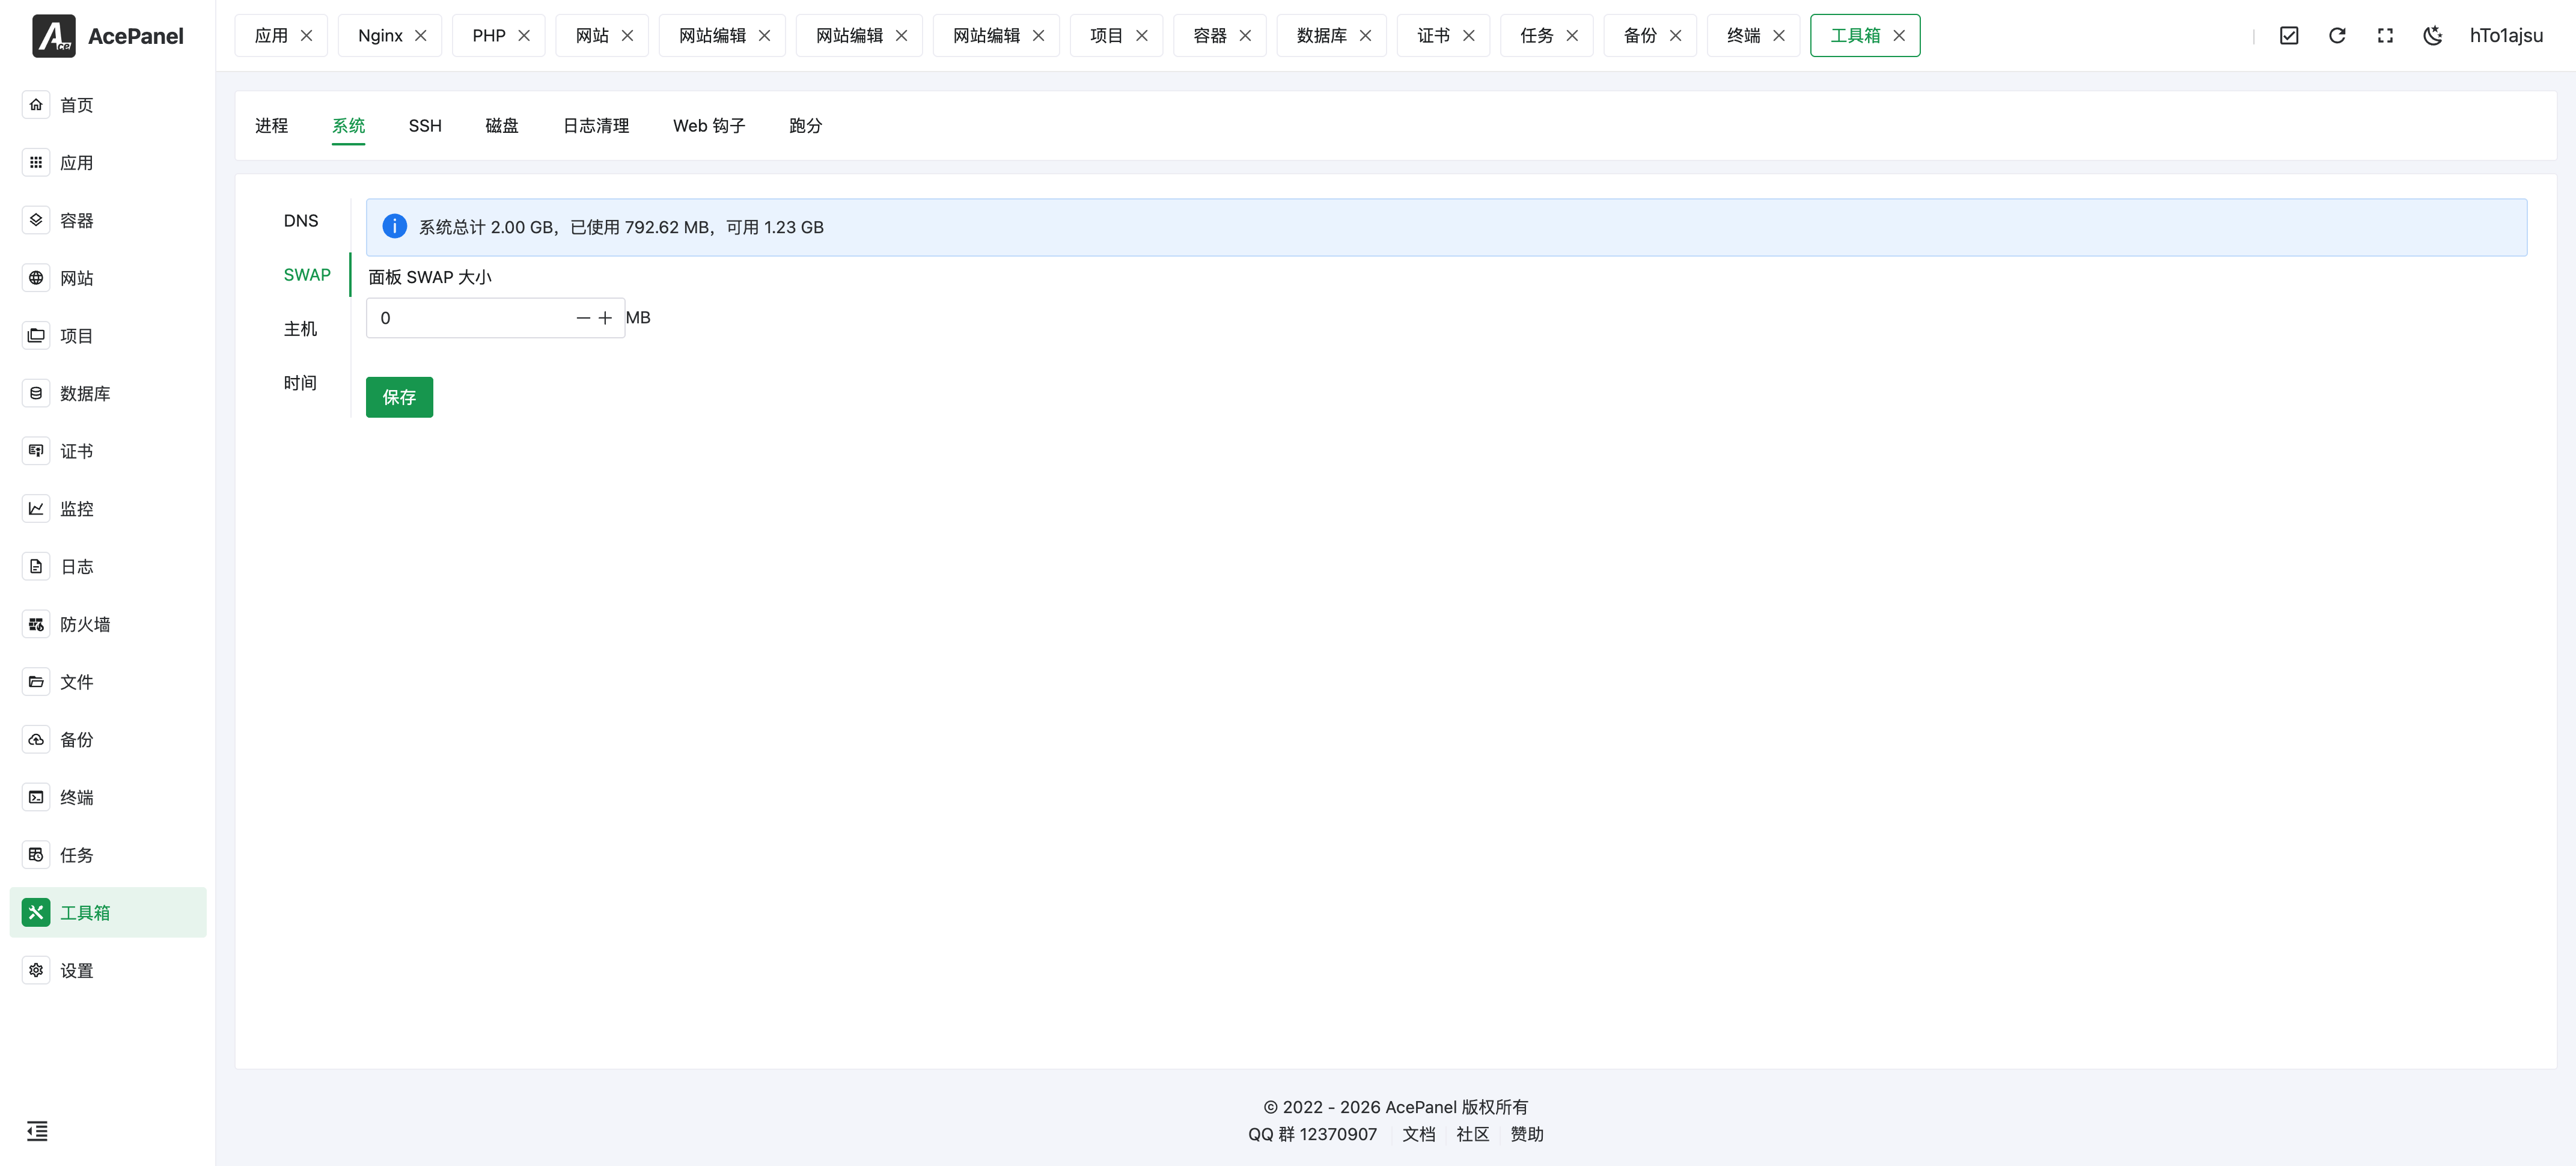The width and height of the screenshot is (2576, 1166).
Task: Switch to the SSH tab
Action: click(425, 126)
